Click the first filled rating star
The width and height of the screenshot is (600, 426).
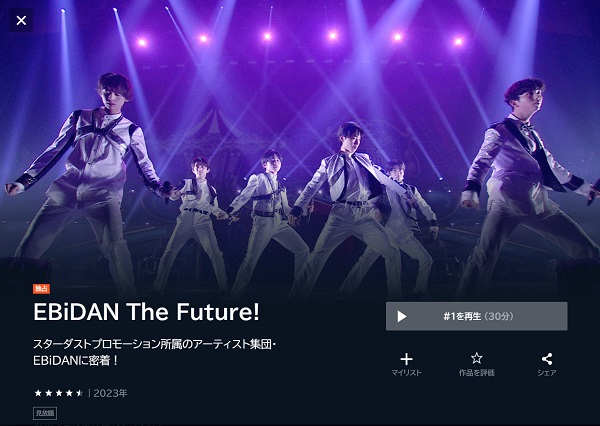pyautogui.click(x=38, y=393)
